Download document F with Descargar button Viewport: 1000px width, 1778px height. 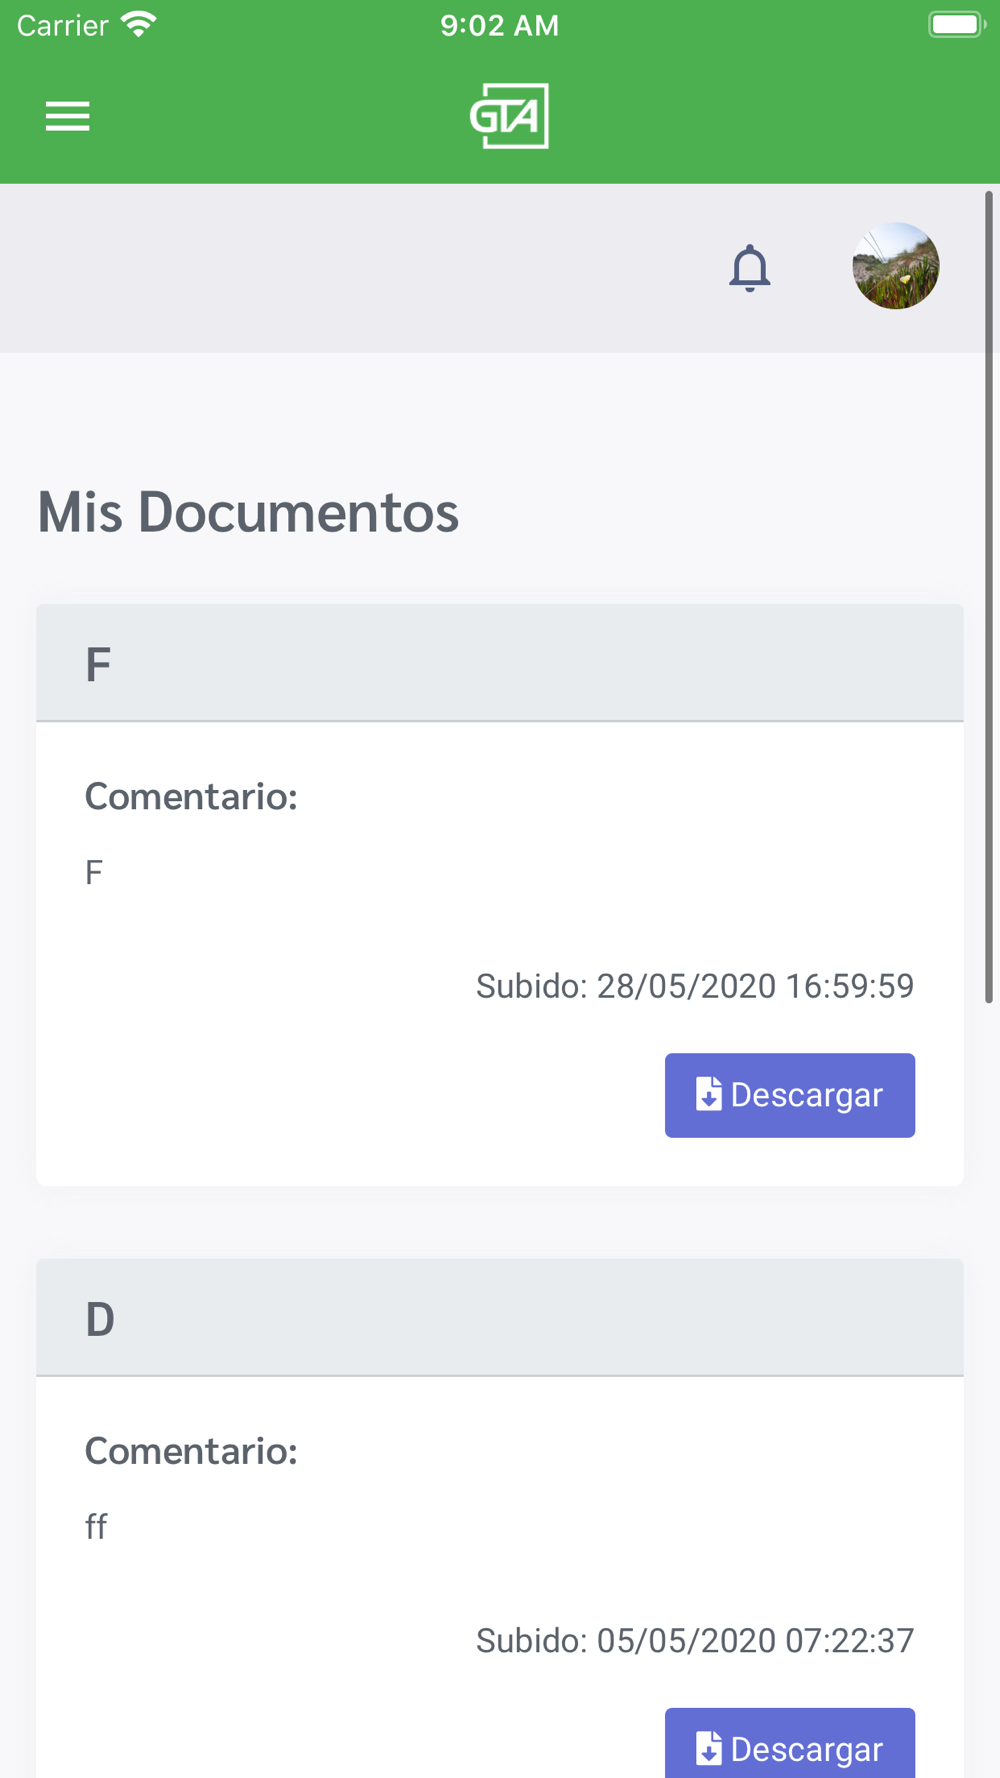[x=790, y=1095]
